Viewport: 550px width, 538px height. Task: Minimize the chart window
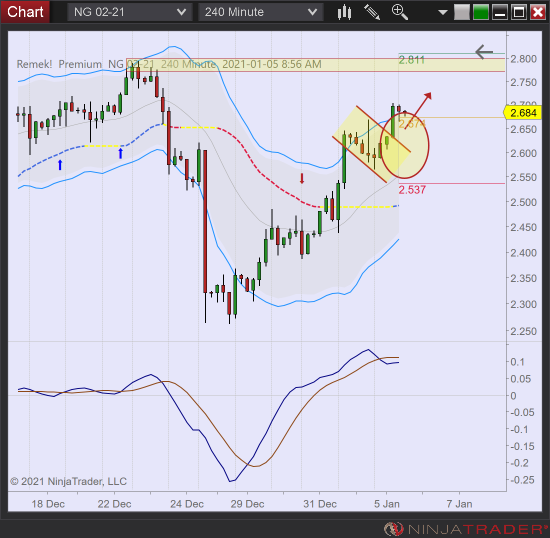[499, 12]
